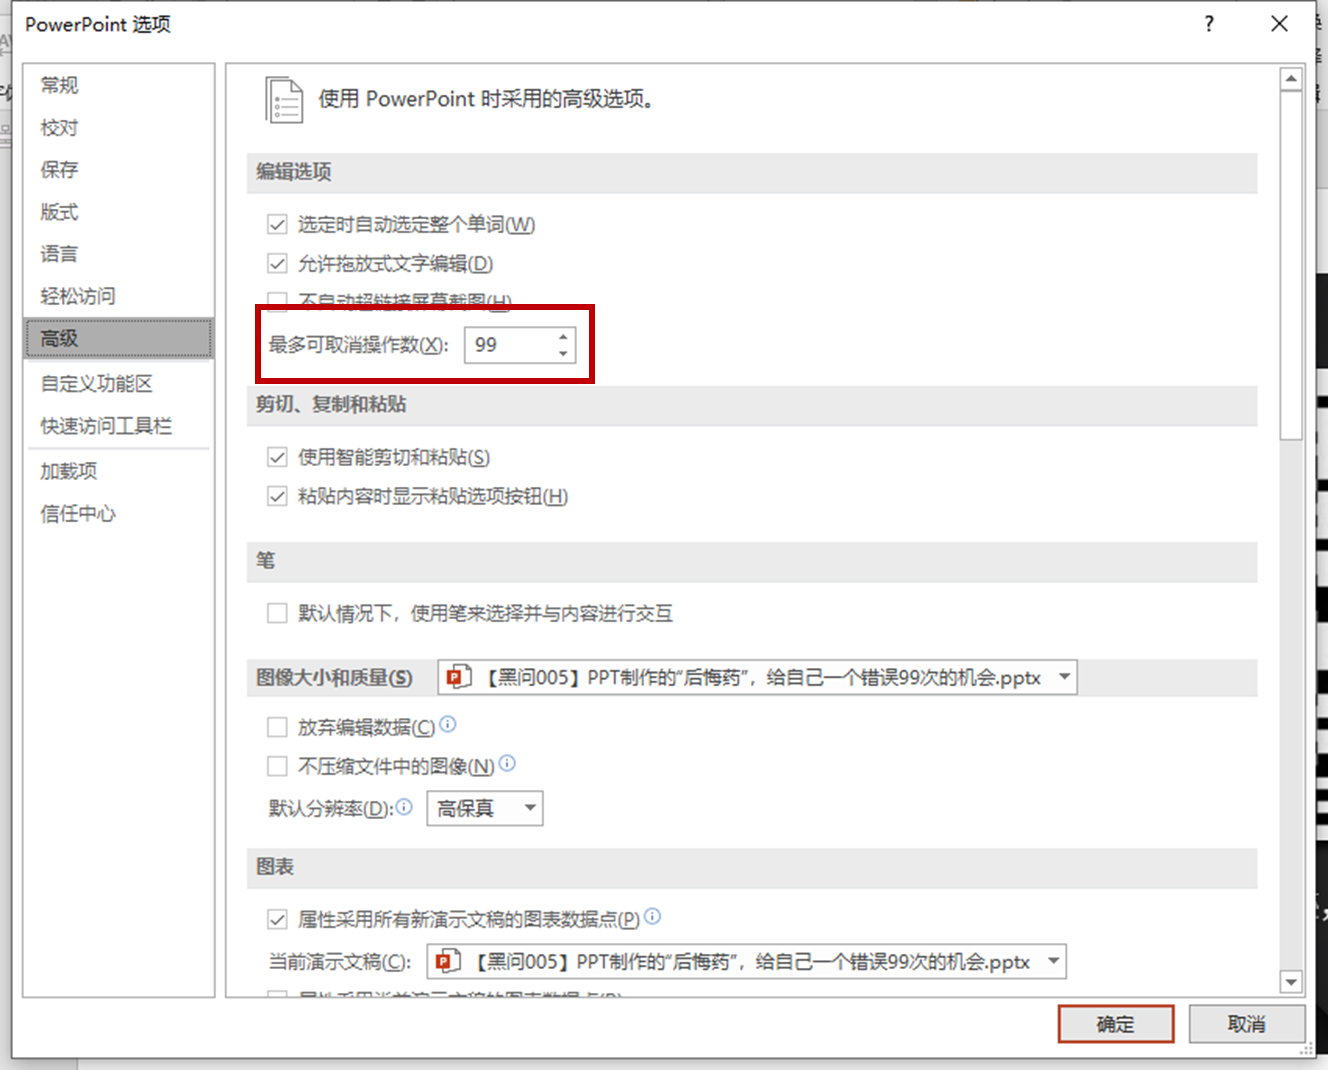This screenshot has width=1328, height=1070.
Task: Click the help question mark button
Action: tap(1210, 24)
